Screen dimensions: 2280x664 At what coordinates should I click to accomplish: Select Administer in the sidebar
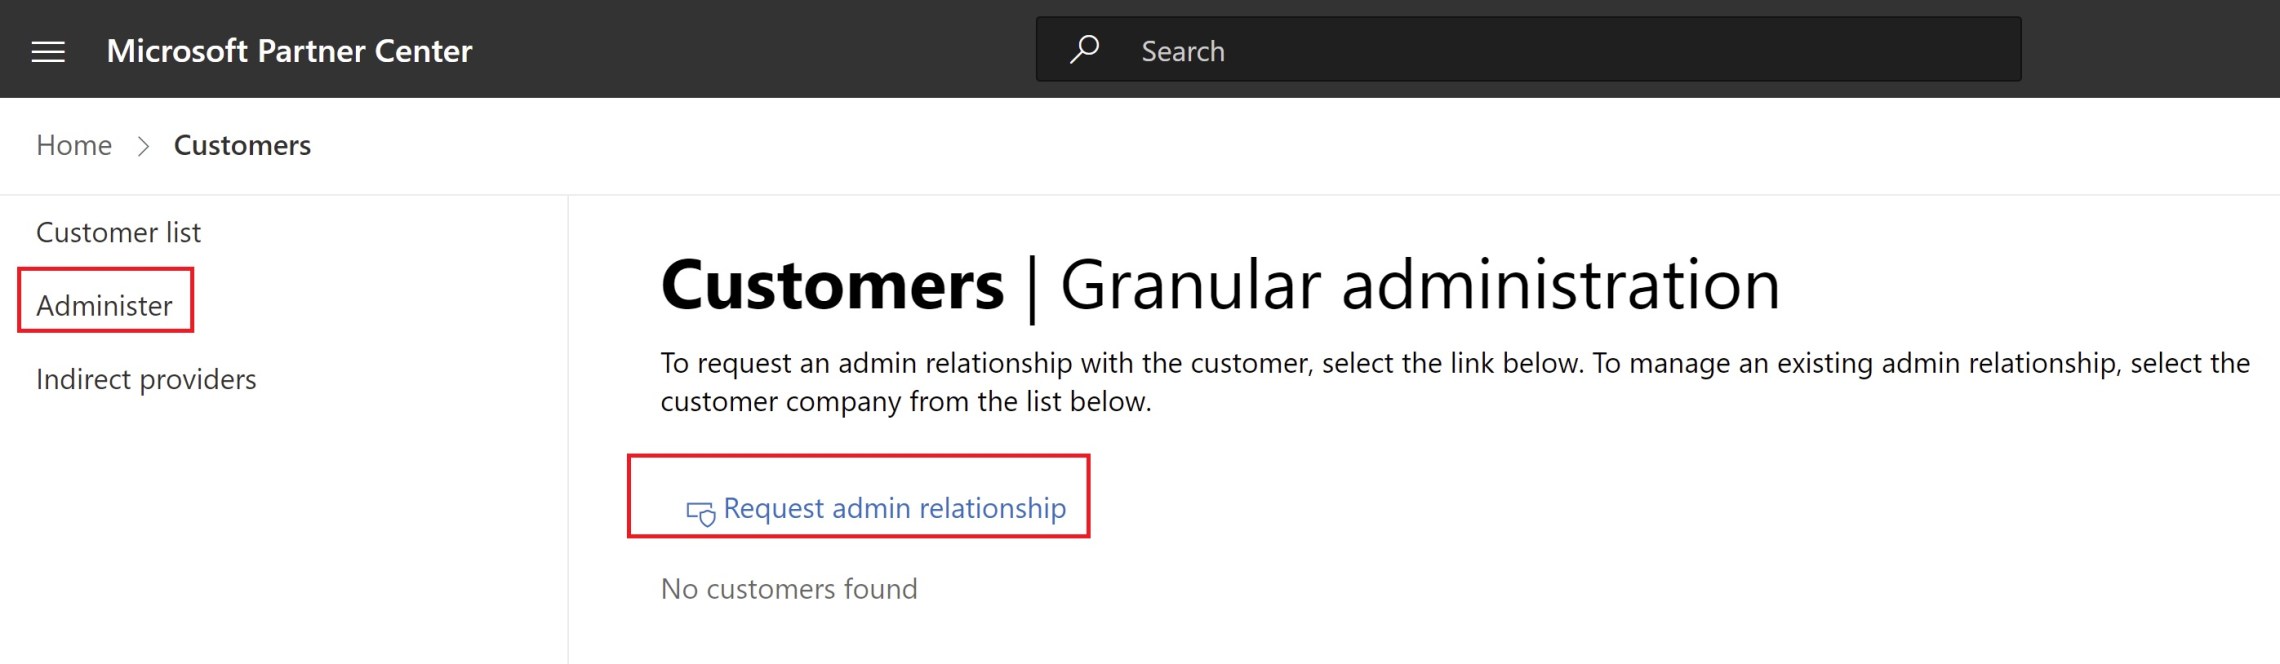click(x=103, y=304)
